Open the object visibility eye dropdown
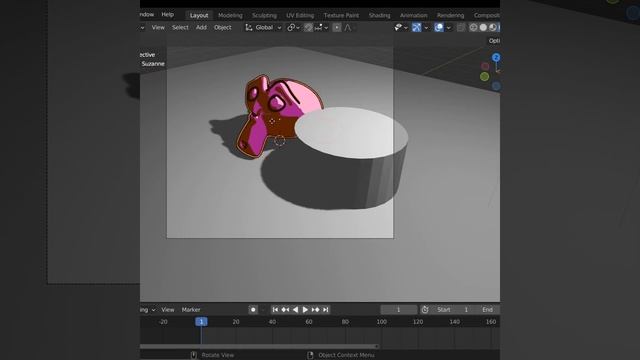Screen dimensions: 640x360 pyautogui.click(x=401, y=27)
